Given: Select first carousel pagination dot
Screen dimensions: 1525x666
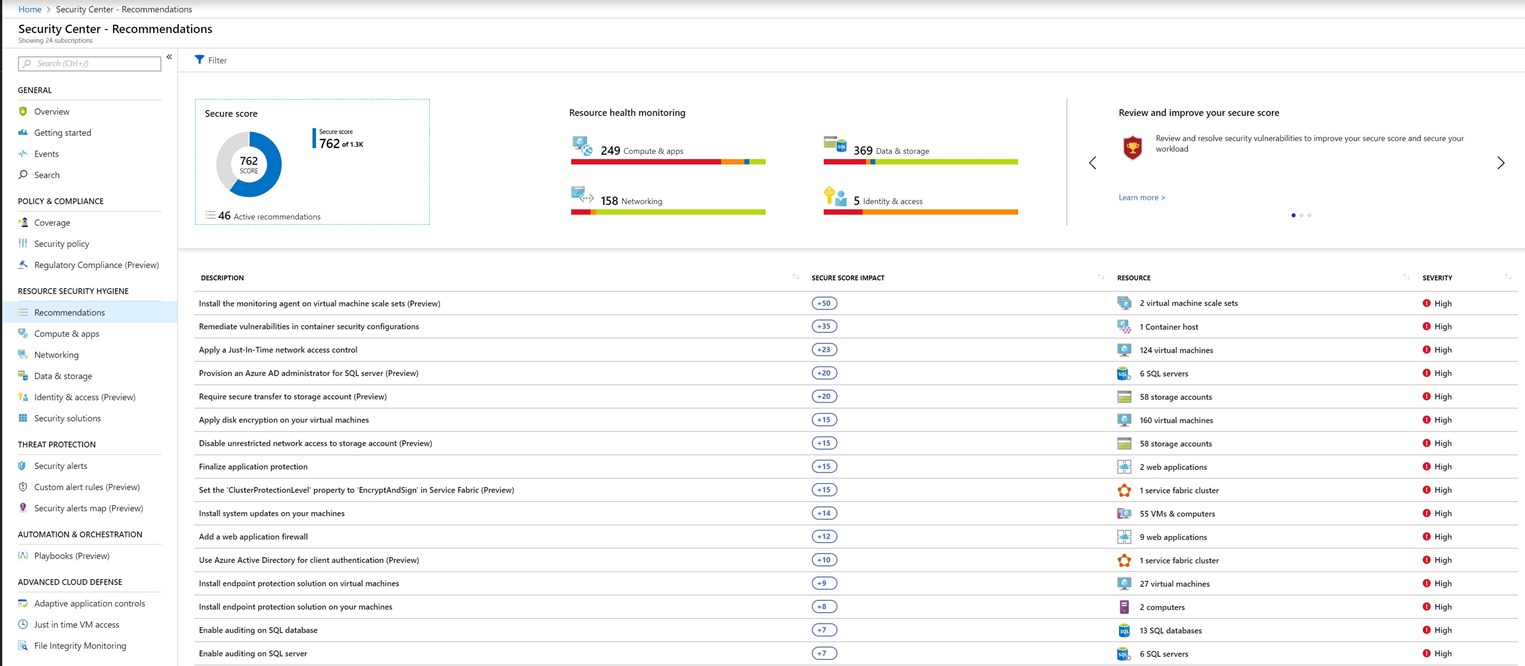Looking at the screenshot, I should 1293,215.
